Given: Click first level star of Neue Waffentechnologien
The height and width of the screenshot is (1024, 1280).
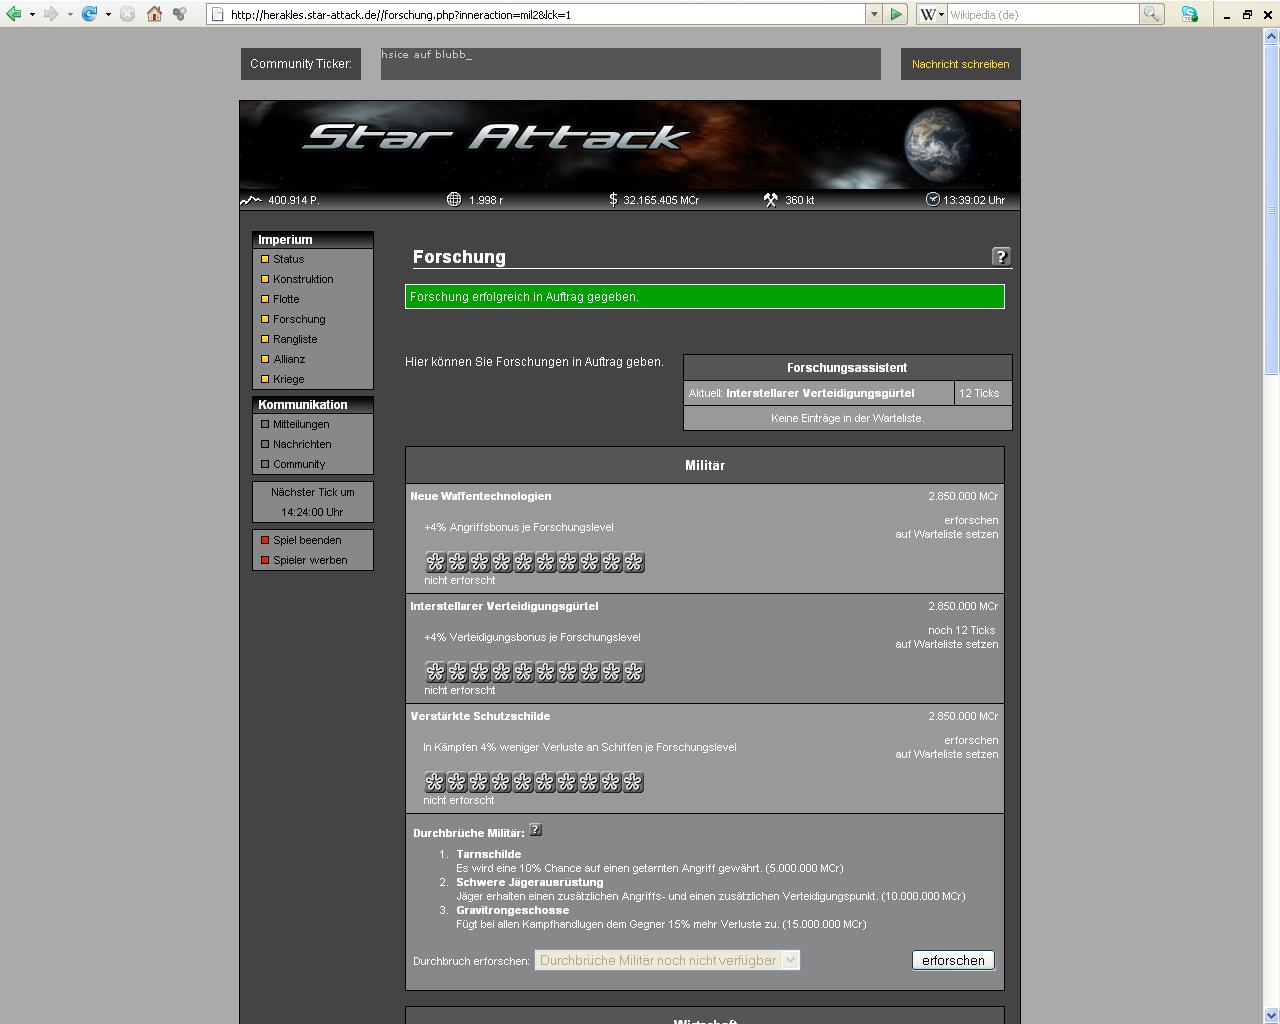Looking at the screenshot, I should click(435, 562).
